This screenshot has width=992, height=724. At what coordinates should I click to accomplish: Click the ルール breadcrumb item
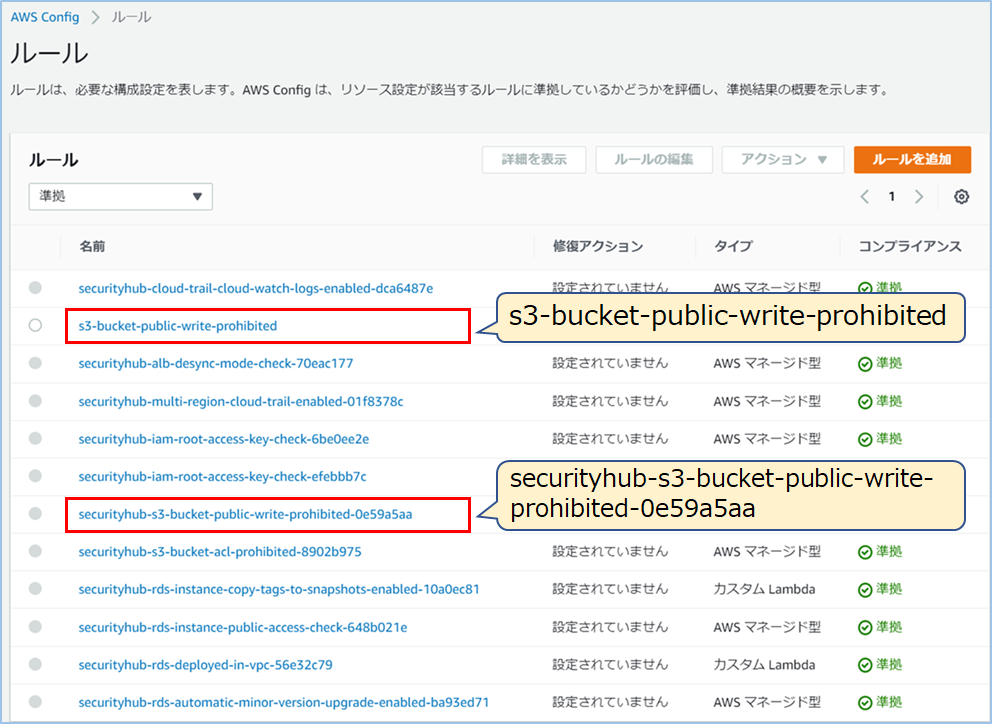pos(129,16)
